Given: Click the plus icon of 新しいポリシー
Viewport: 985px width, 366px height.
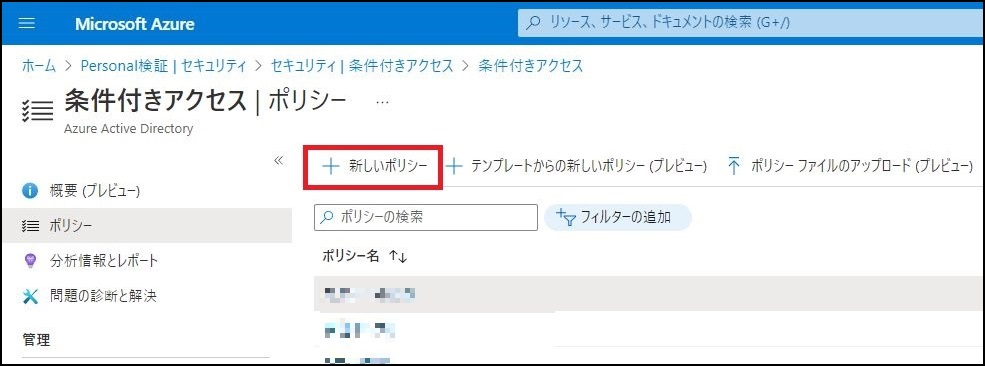Looking at the screenshot, I should pos(330,166).
